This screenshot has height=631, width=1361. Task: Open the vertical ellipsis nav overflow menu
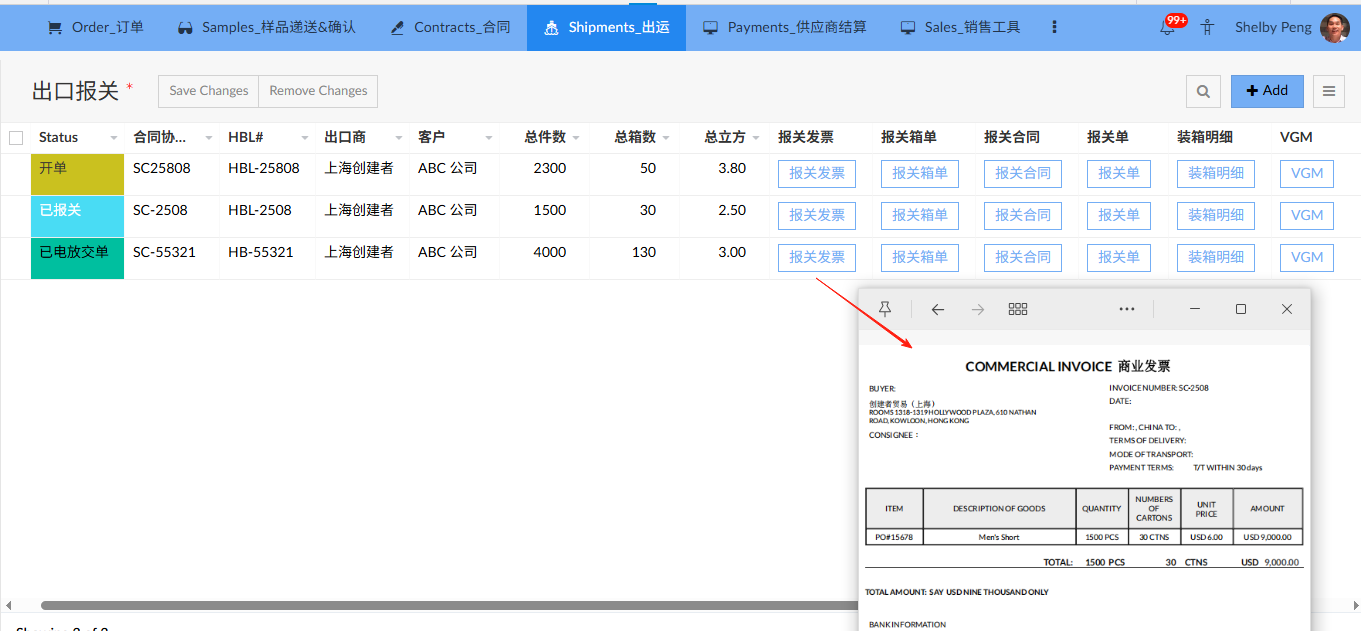1054,28
